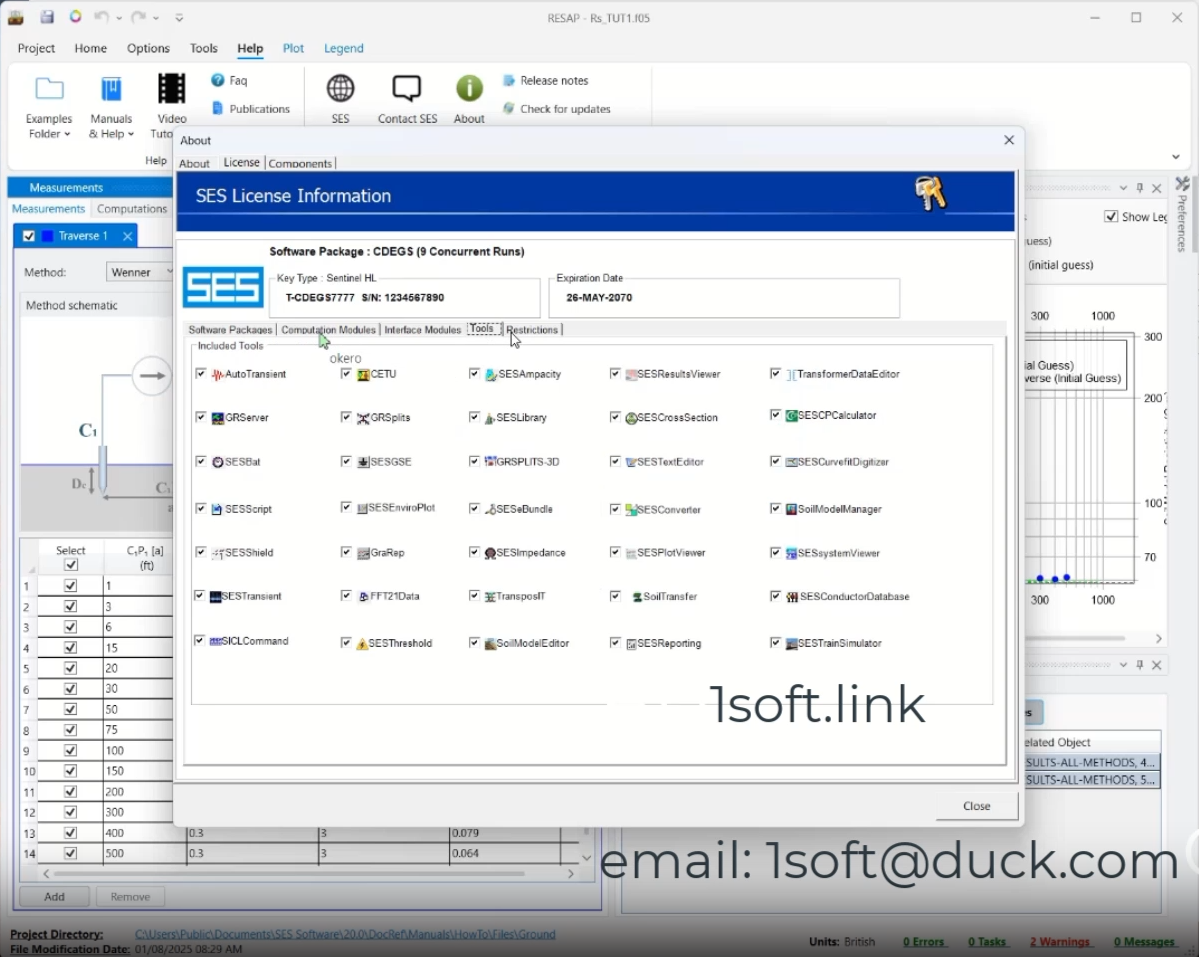This screenshot has height=957, width=1199.
Task: Toggle the Show Legend checkbox
Action: click(1111, 216)
